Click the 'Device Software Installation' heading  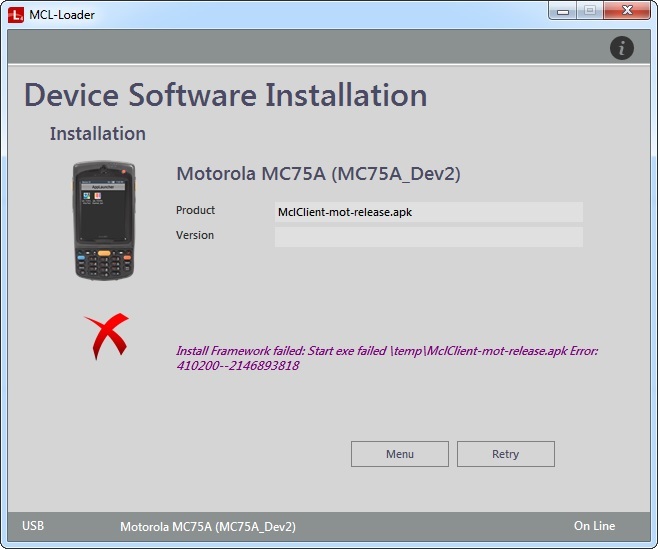pyautogui.click(x=226, y=95)
